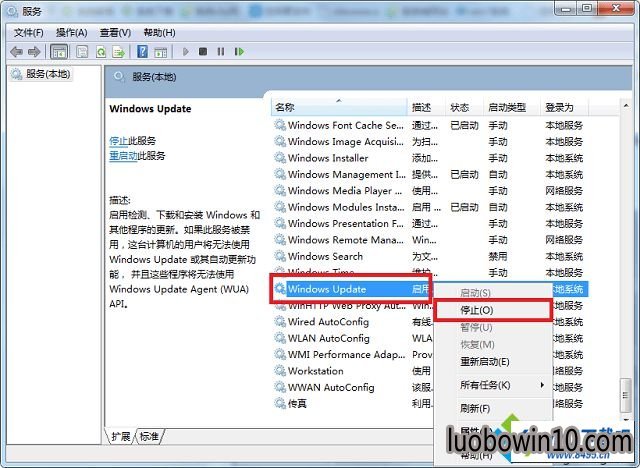This screenshot has width=640, height=468.
Task: Select the 传真 service row
Action: click(353, 404)
